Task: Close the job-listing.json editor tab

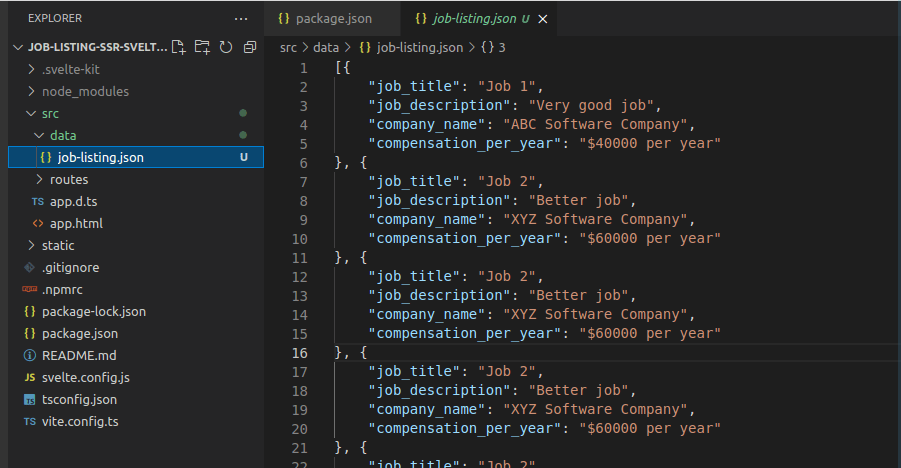Action: [x=542, y=19]
